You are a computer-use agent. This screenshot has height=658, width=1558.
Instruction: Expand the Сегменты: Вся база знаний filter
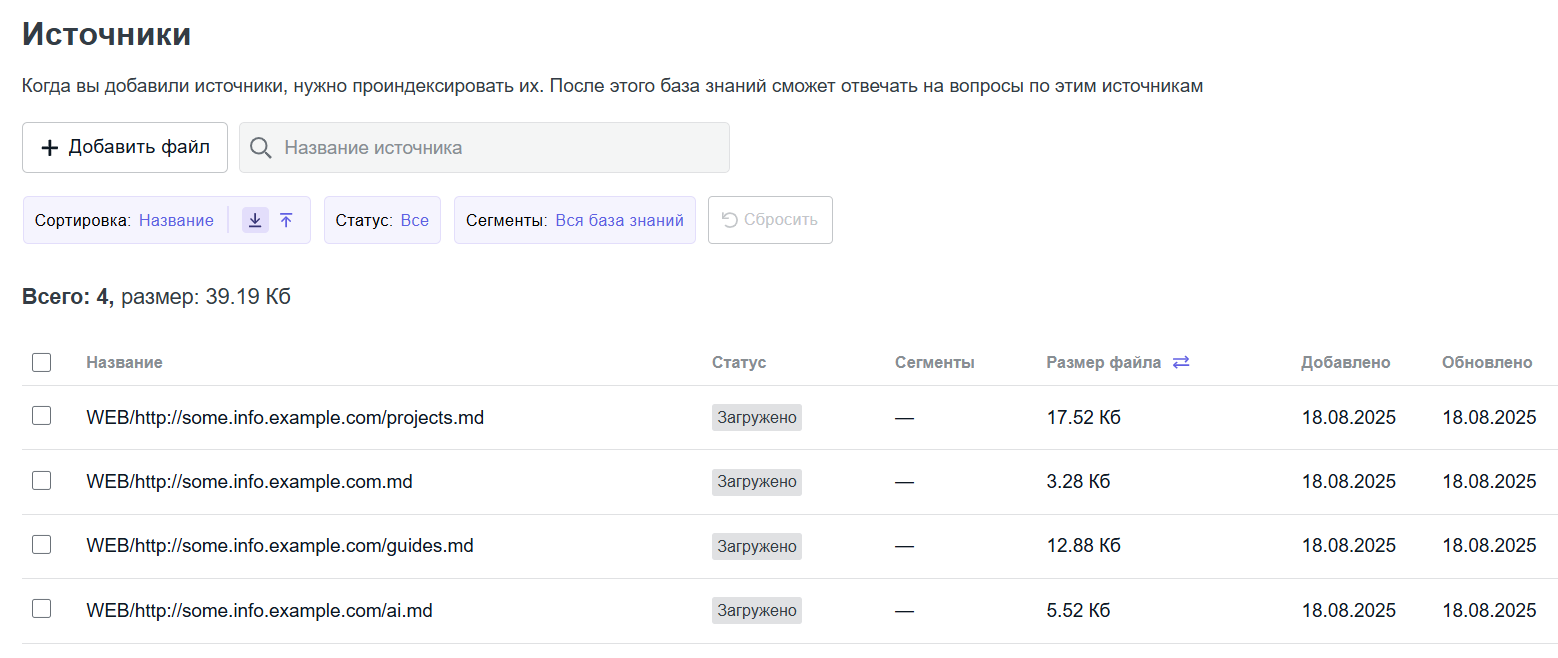click(574, 221)
